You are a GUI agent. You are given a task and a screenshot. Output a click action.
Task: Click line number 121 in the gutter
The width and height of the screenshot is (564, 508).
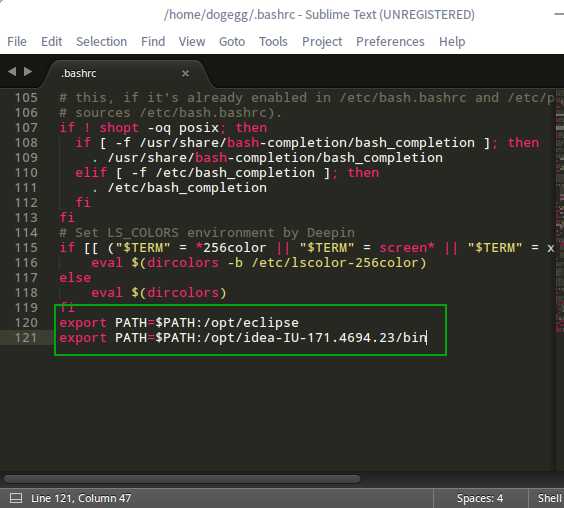26,338
